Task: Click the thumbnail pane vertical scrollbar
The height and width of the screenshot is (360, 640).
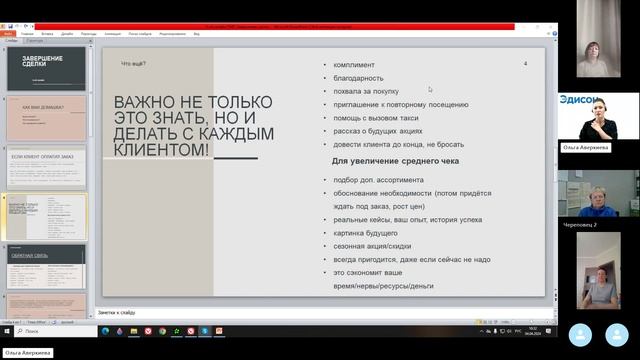Action: [x=91, y=180]
